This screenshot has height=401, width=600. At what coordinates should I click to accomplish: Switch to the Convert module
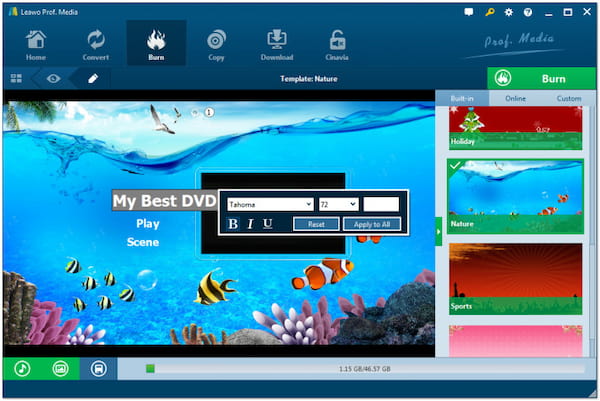(x=96, y=44)
